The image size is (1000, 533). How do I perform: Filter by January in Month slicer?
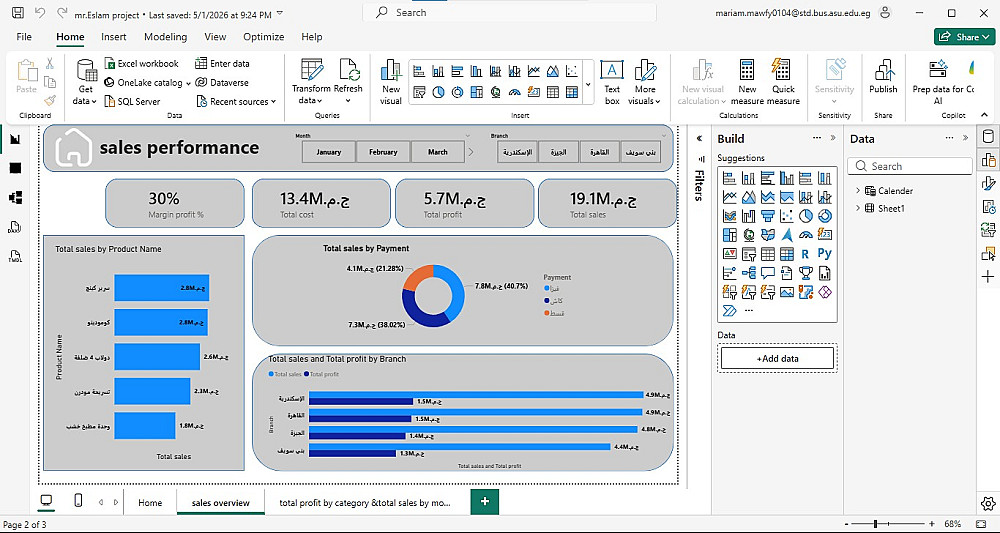coord(328,152)
